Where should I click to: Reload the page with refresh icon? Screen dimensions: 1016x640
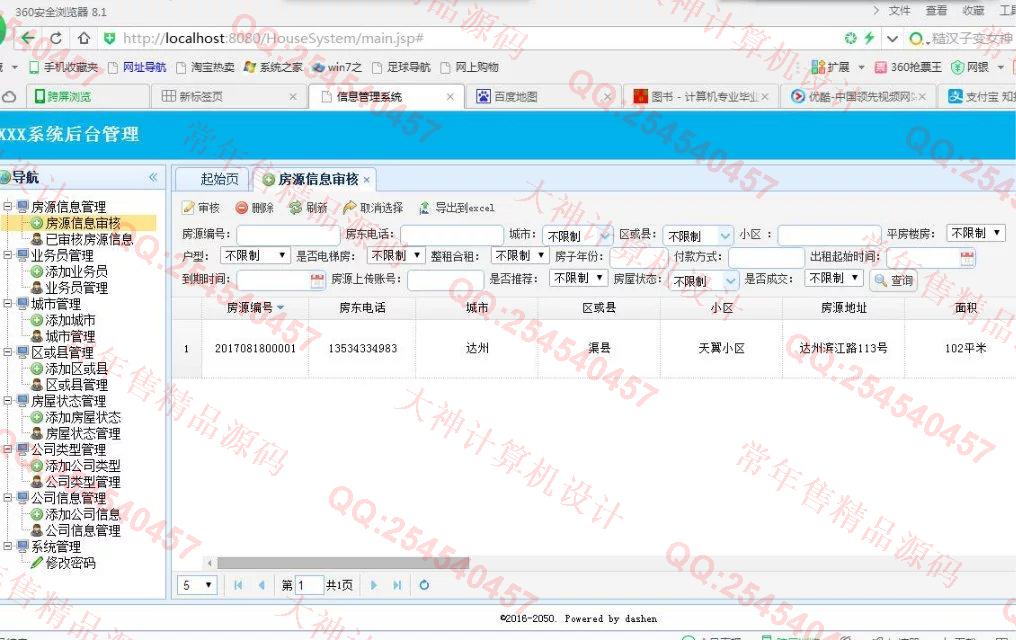56,38
